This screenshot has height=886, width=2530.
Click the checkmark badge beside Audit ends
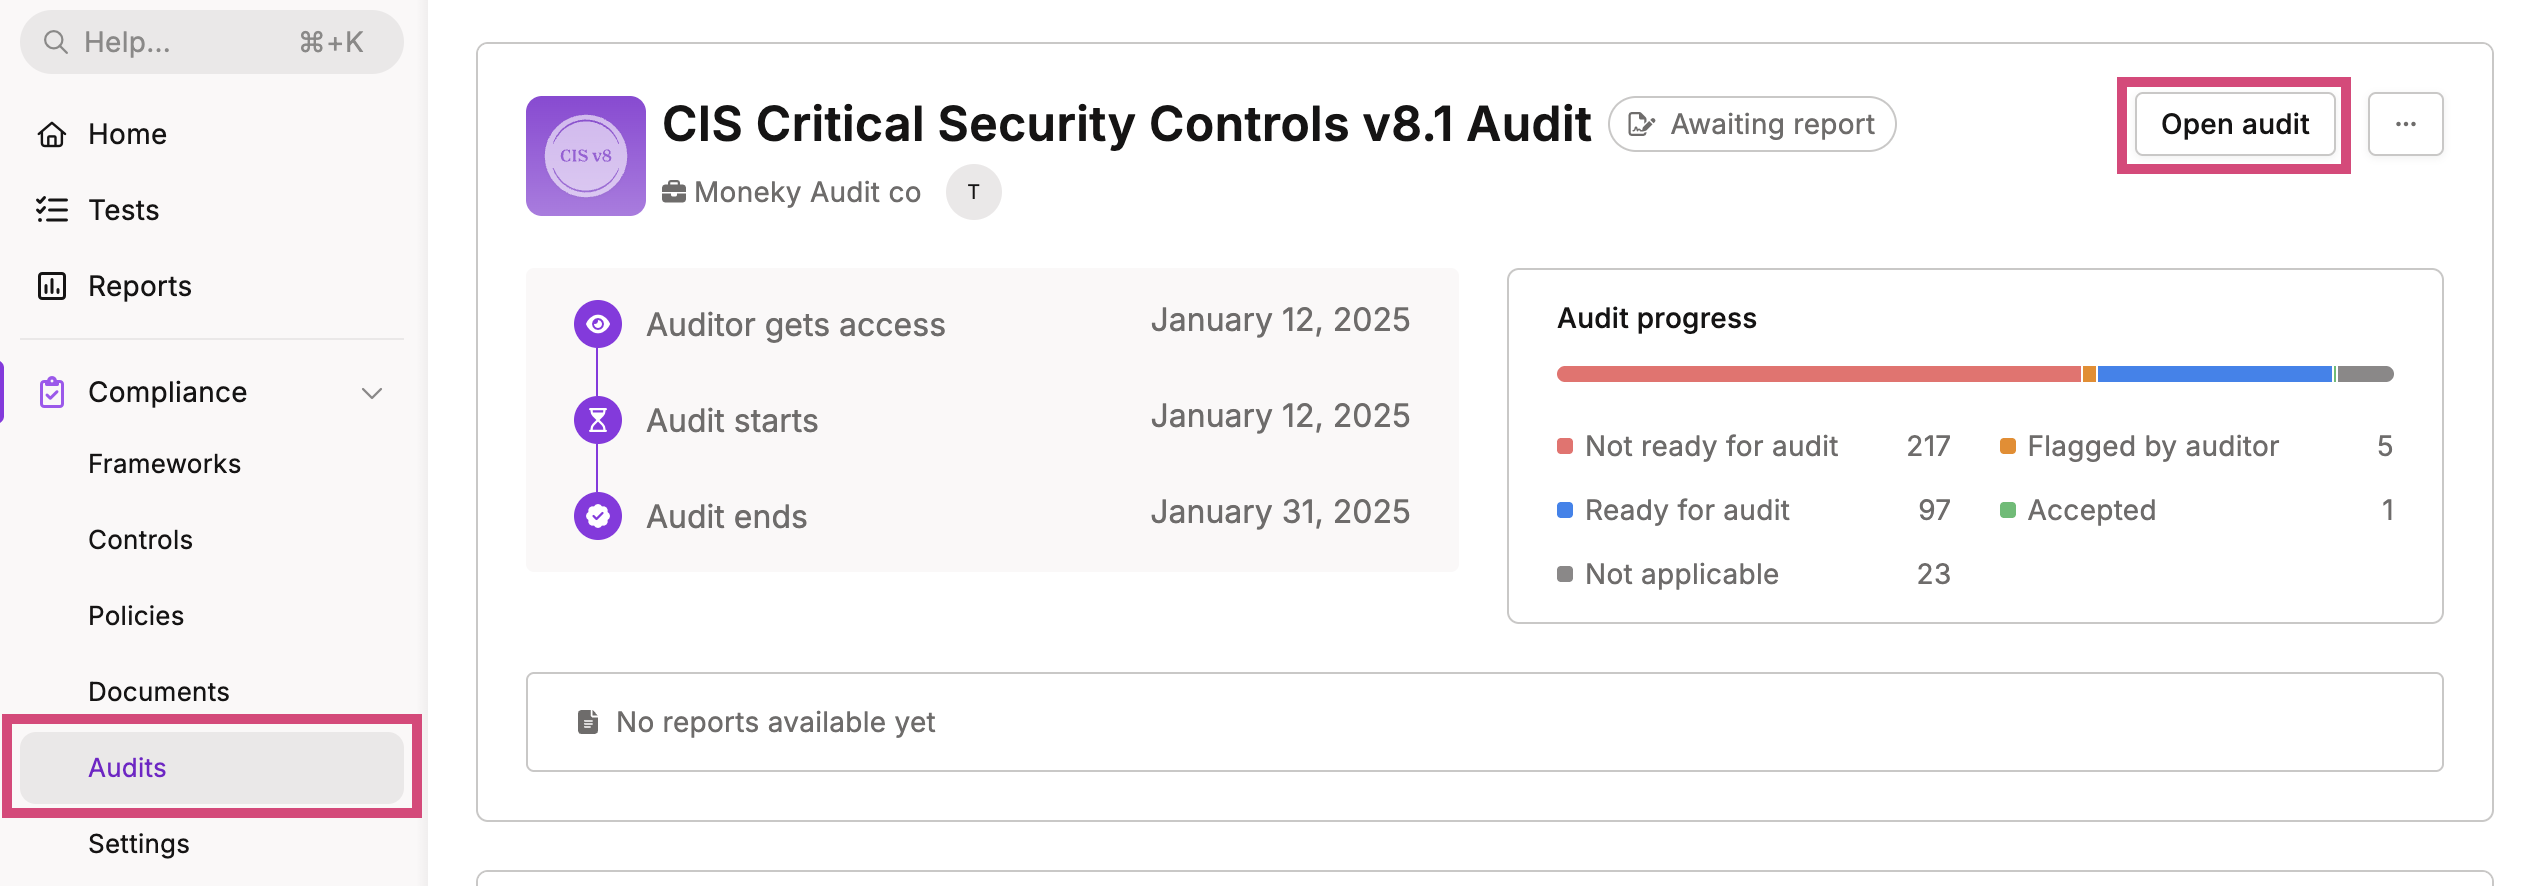pyautogui.click(x=598, y=516)
